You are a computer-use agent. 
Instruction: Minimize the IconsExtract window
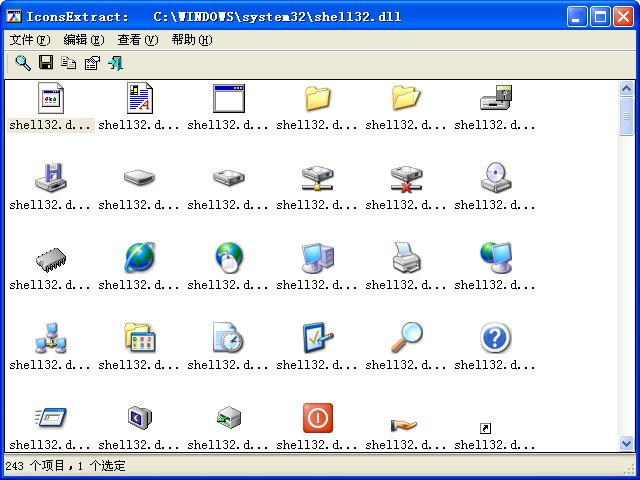[x=577, y=17]
